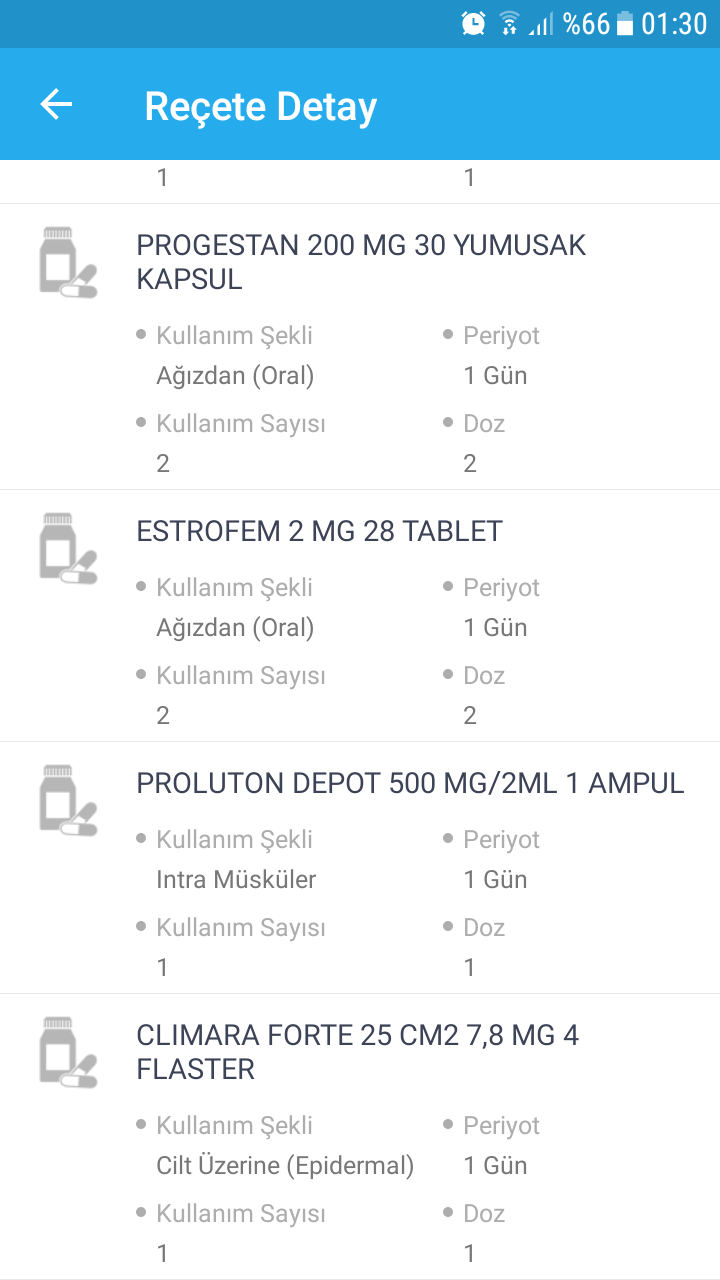Tap the battery icon in status bar
This screenshot has width=720, height=1280.
click(625, 24)
